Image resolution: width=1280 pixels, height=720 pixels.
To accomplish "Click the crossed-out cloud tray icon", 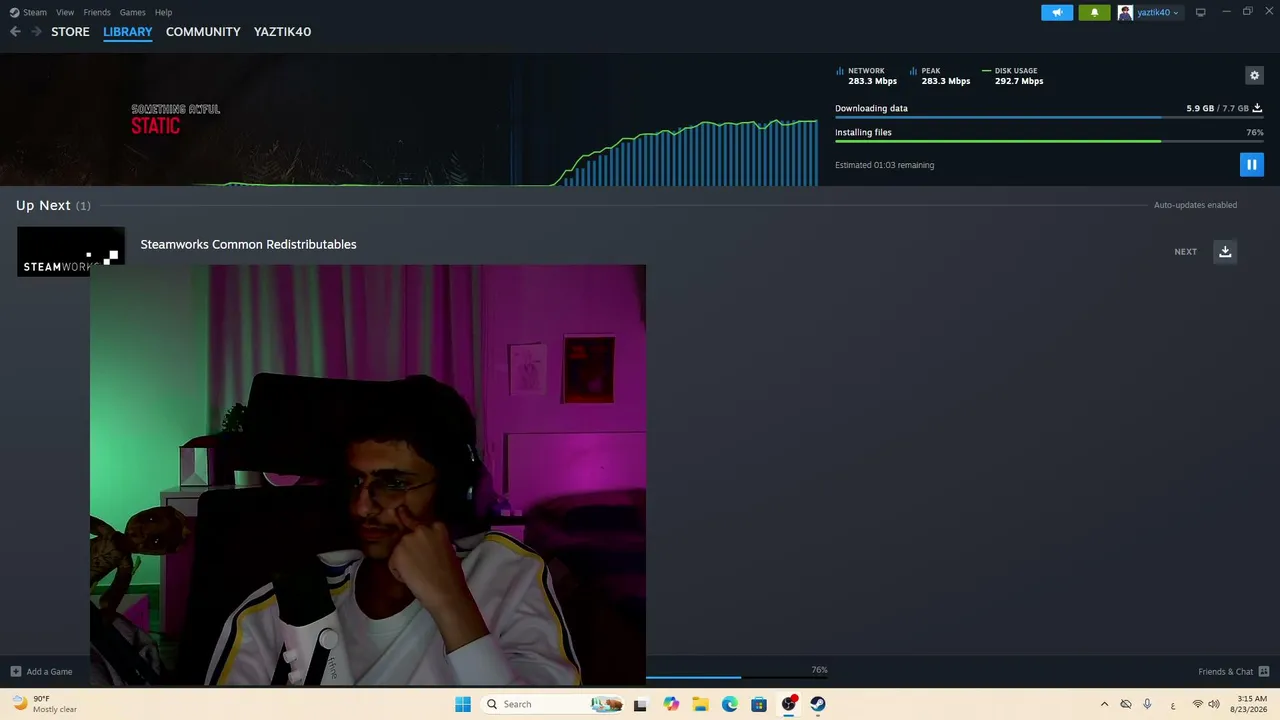I will click(x=1125, y=704).
